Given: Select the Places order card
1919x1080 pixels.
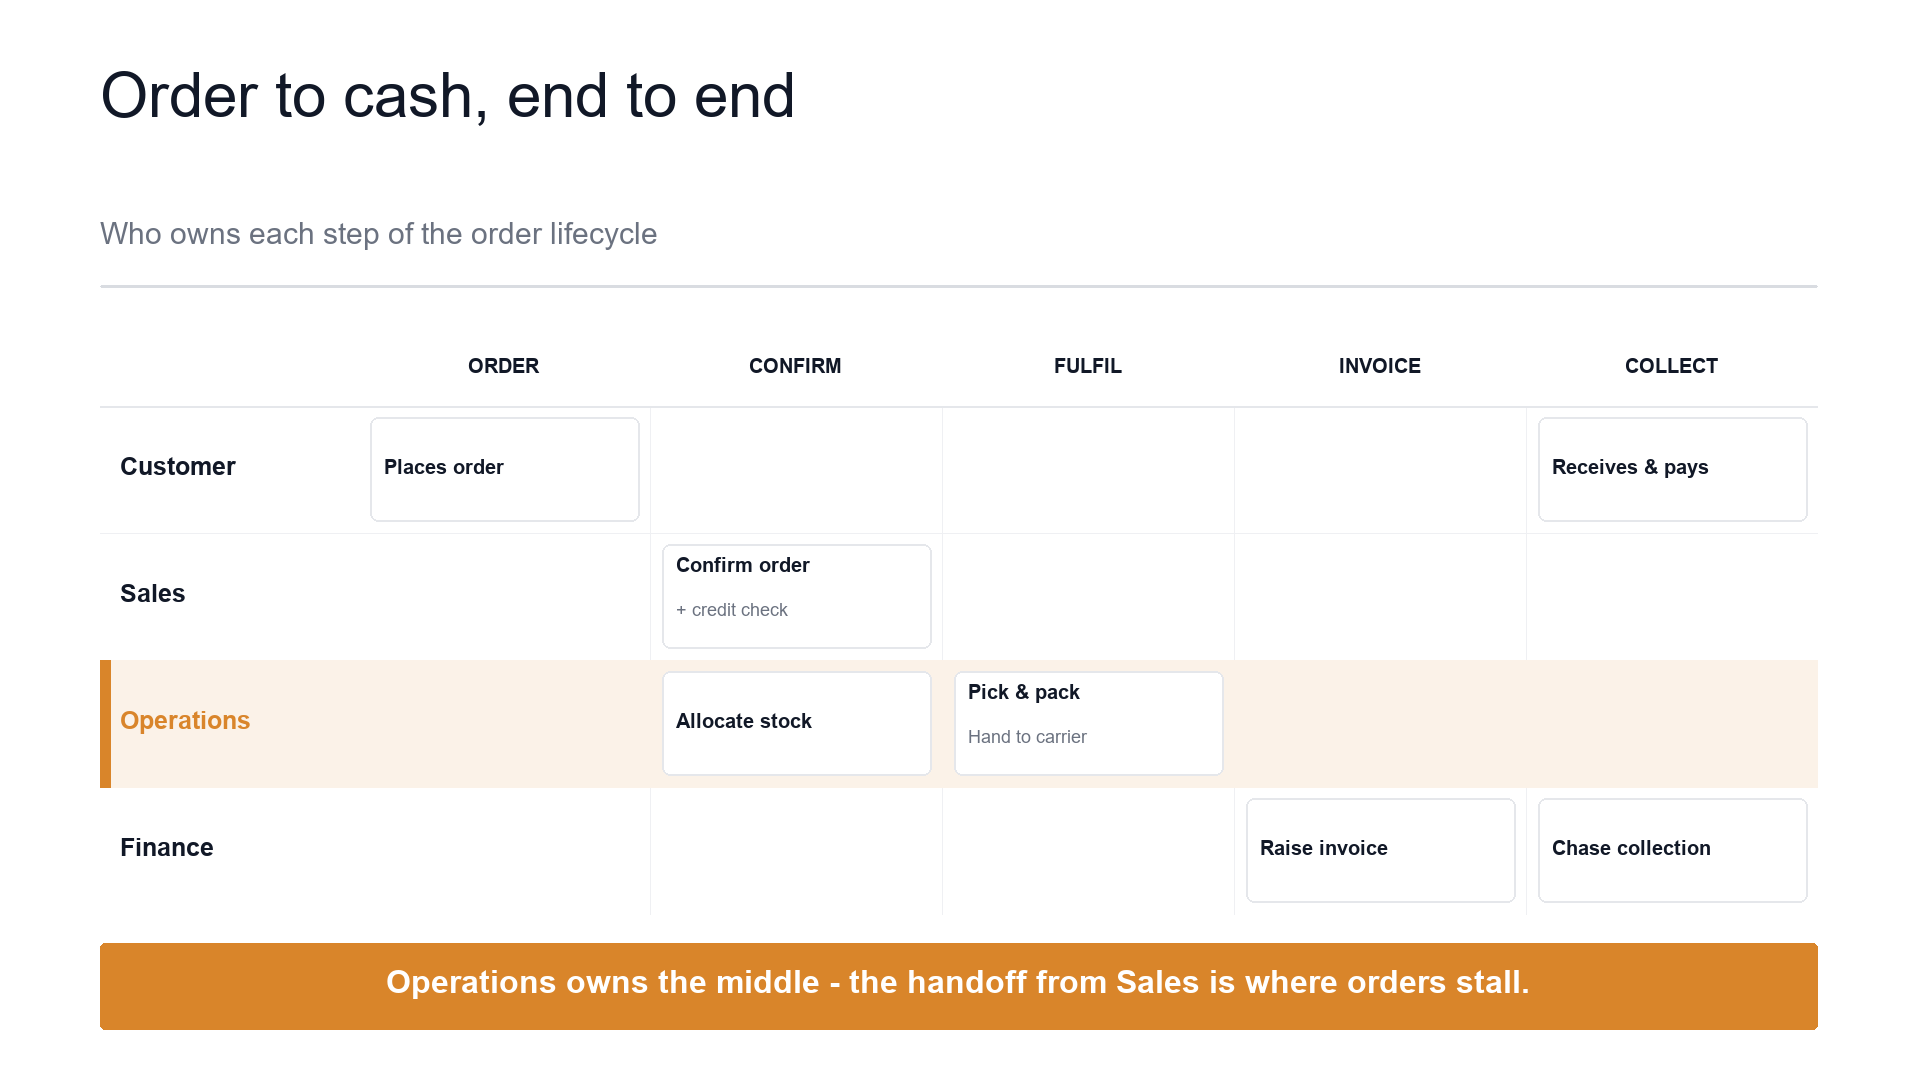Looking at the screenshot, I should tap(504, 469).
